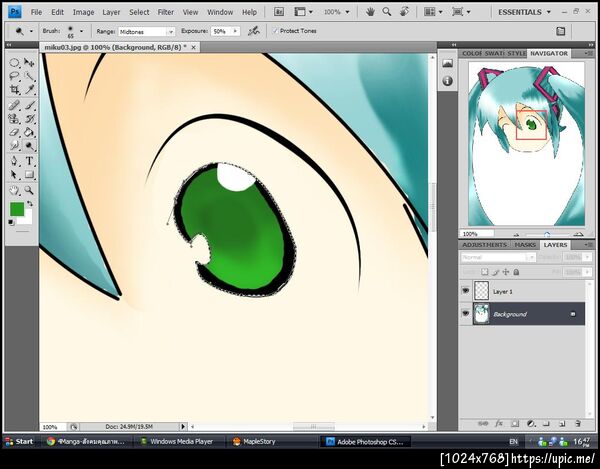The height and width of the screenshot is (469, 600).
Task: Add a layer mask
Action: 515,423
